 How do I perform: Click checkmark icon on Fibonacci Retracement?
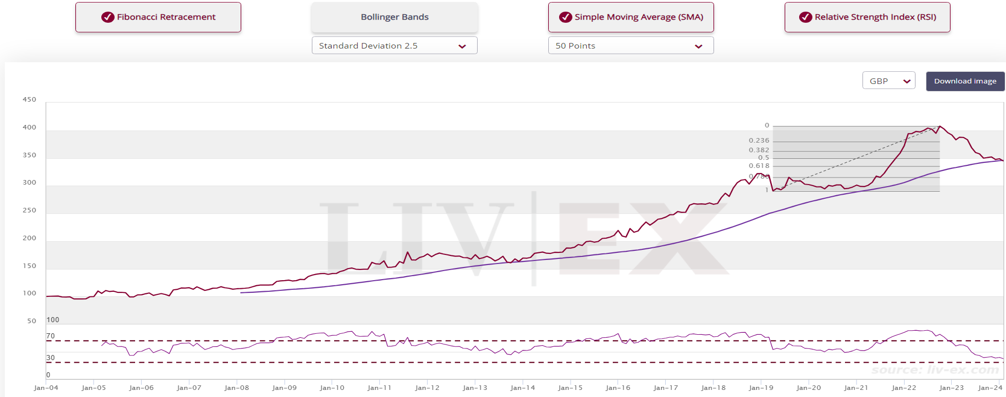[108, 17]
